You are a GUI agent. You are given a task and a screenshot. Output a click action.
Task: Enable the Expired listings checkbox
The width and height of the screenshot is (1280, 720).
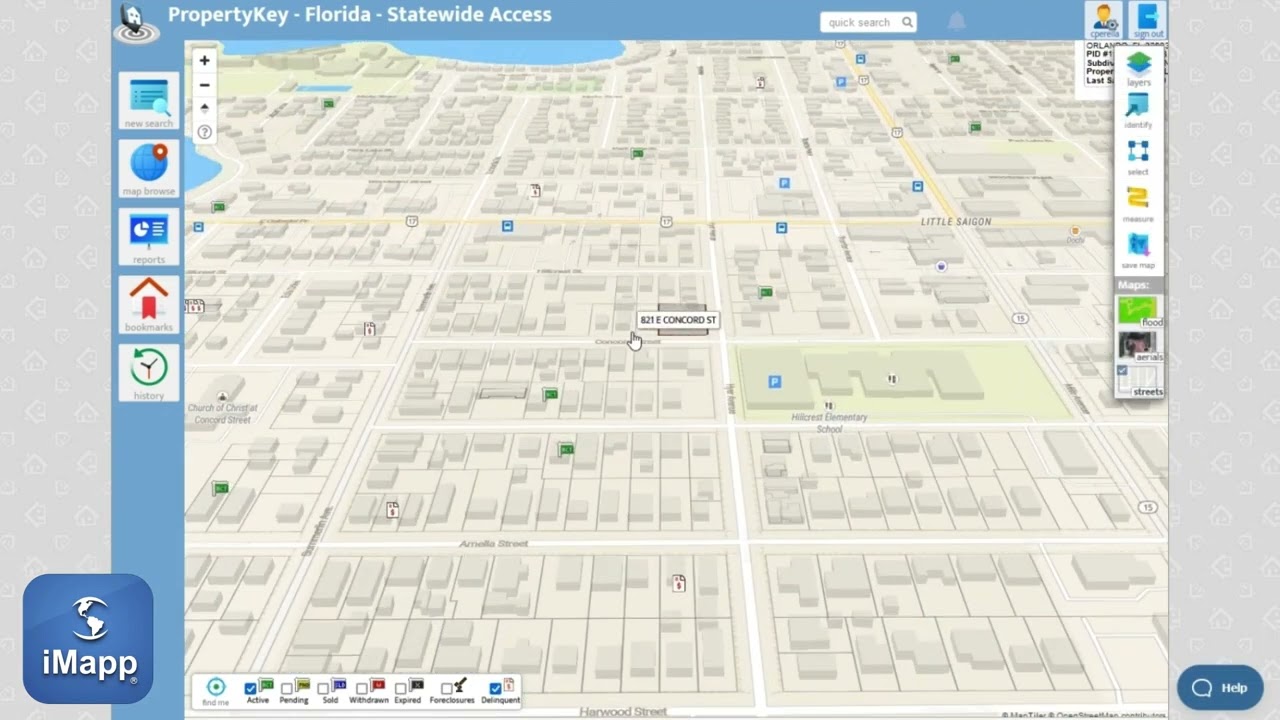(400, 689)
